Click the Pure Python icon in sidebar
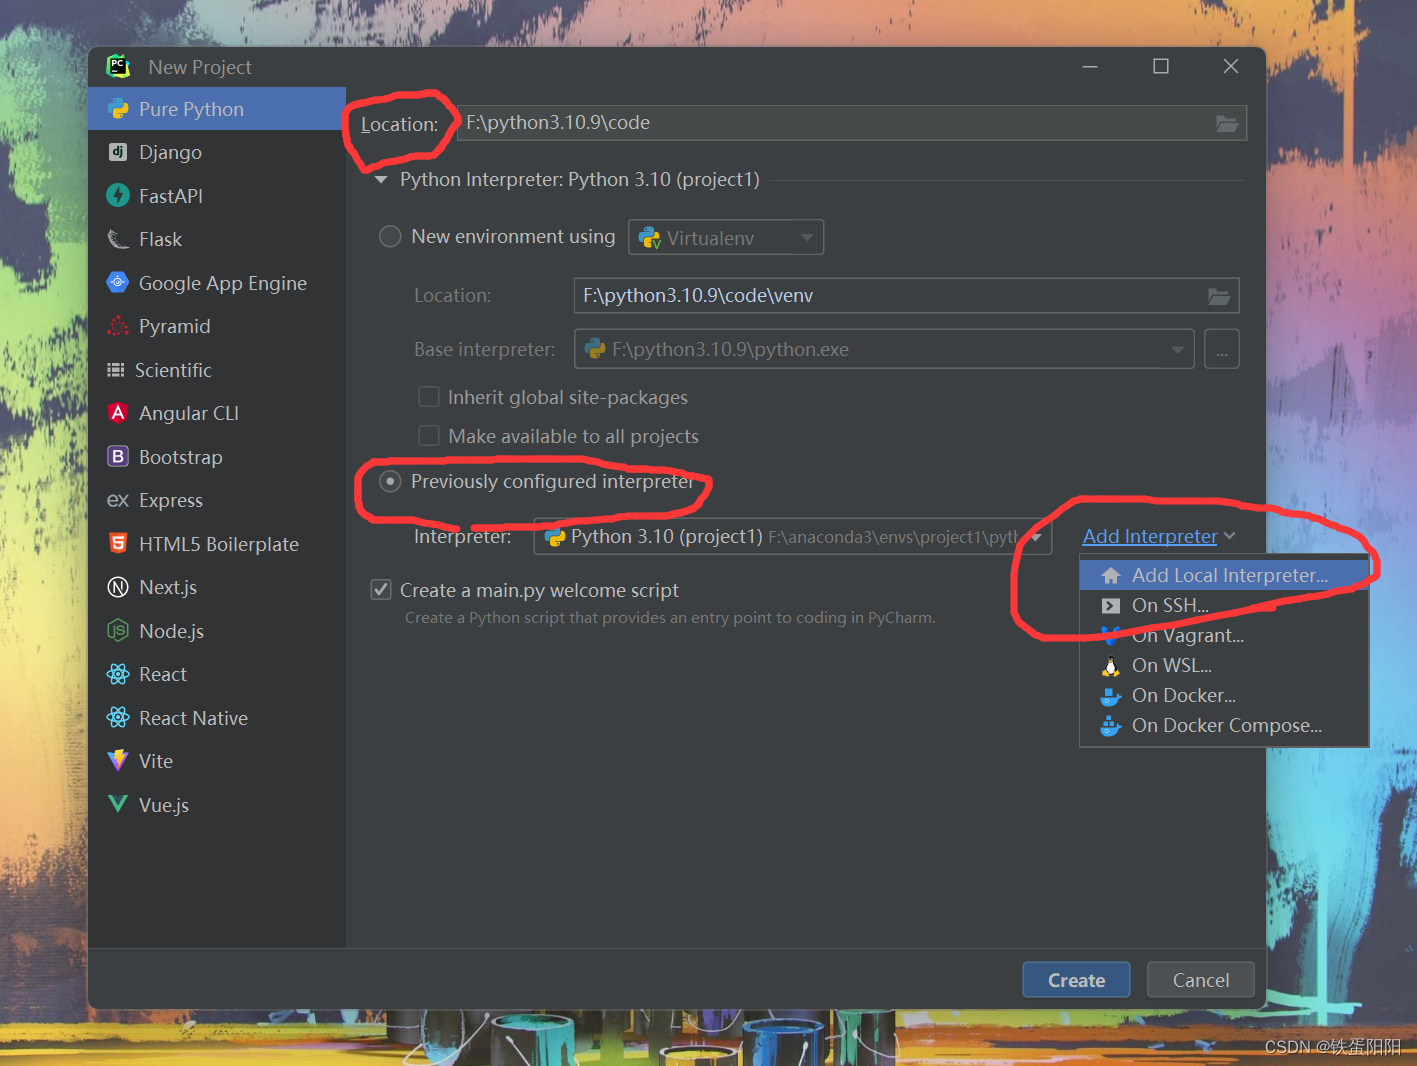1417x1066 pixels. [x=118, y=109]
